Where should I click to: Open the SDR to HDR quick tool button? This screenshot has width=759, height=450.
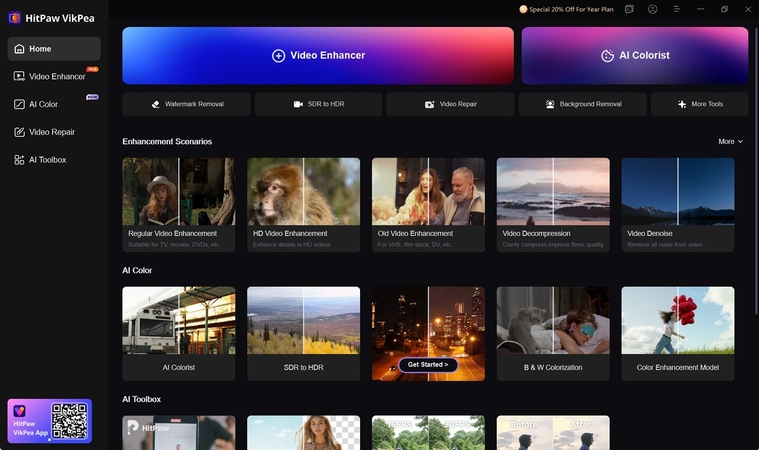pyautogui.click(x=319, y=104)
